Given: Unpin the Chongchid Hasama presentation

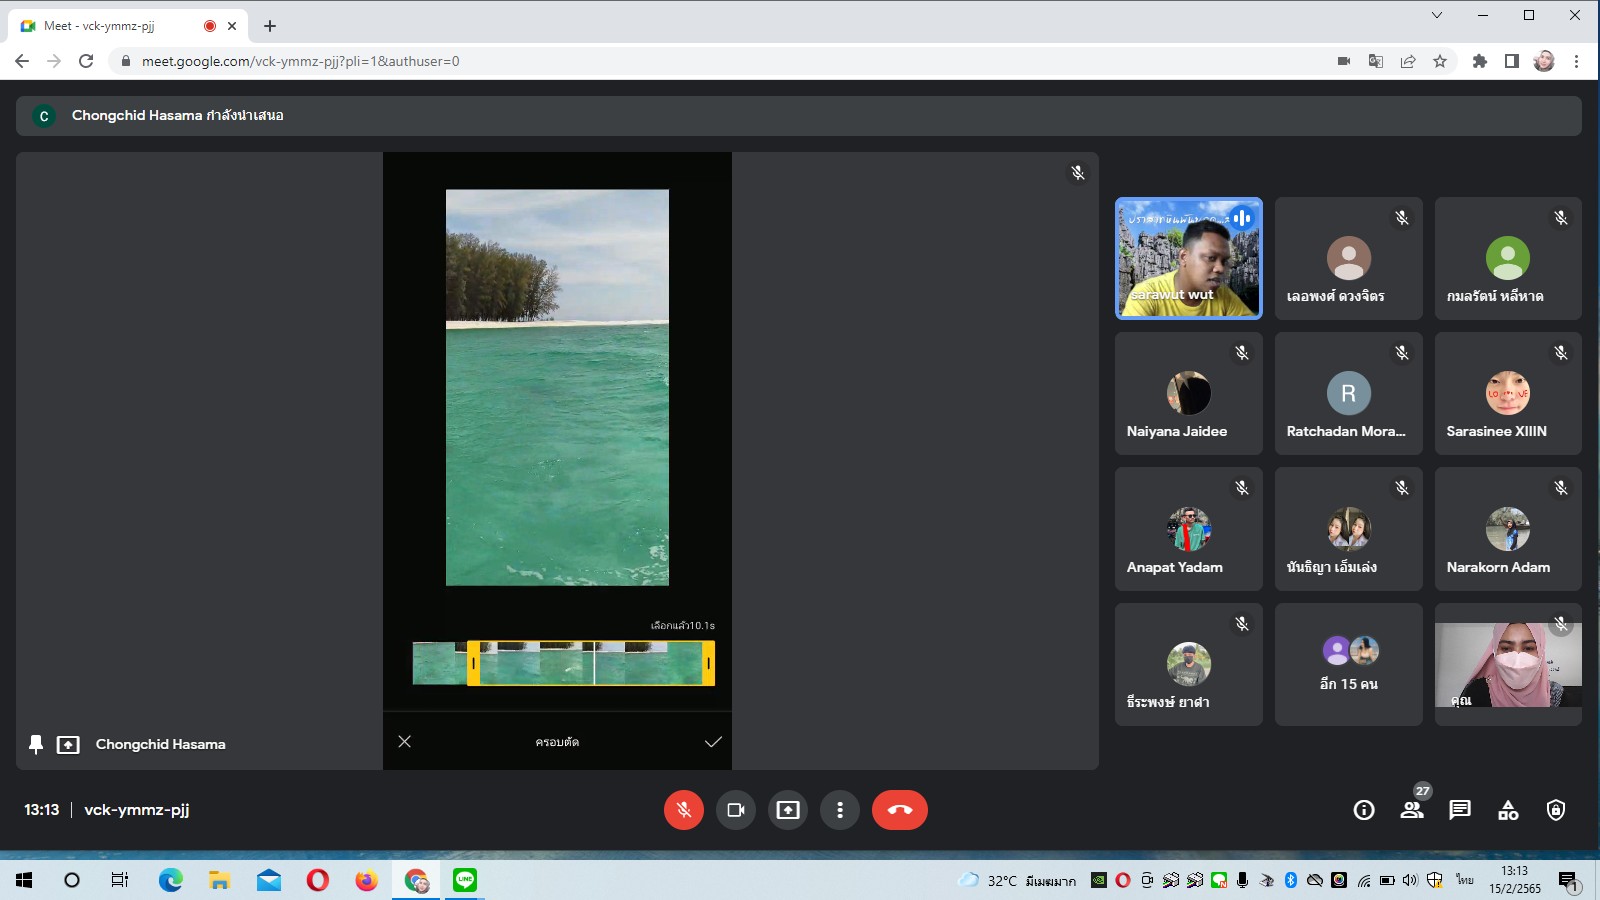Looking at the screenshot, I should click(x=36, y=744).
